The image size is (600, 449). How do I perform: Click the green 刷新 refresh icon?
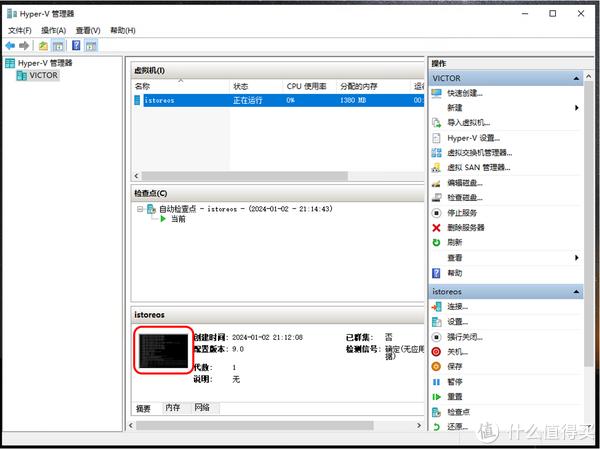point(436,242)
